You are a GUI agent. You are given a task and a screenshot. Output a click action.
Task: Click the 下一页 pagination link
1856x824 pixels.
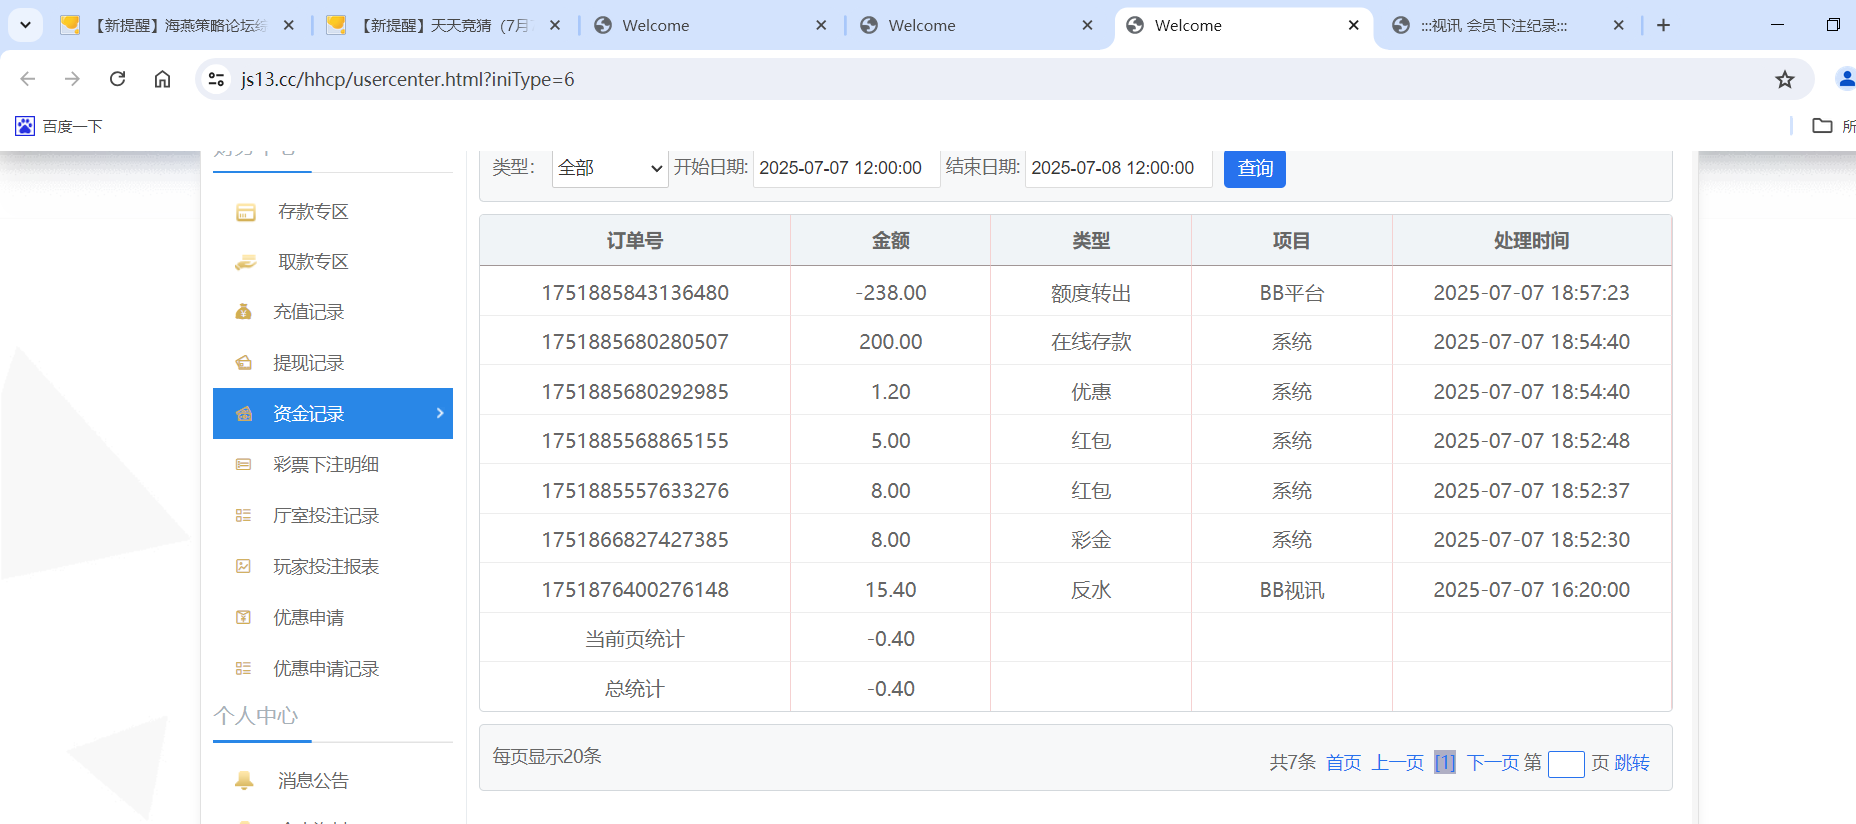[x=1493, y=763]
